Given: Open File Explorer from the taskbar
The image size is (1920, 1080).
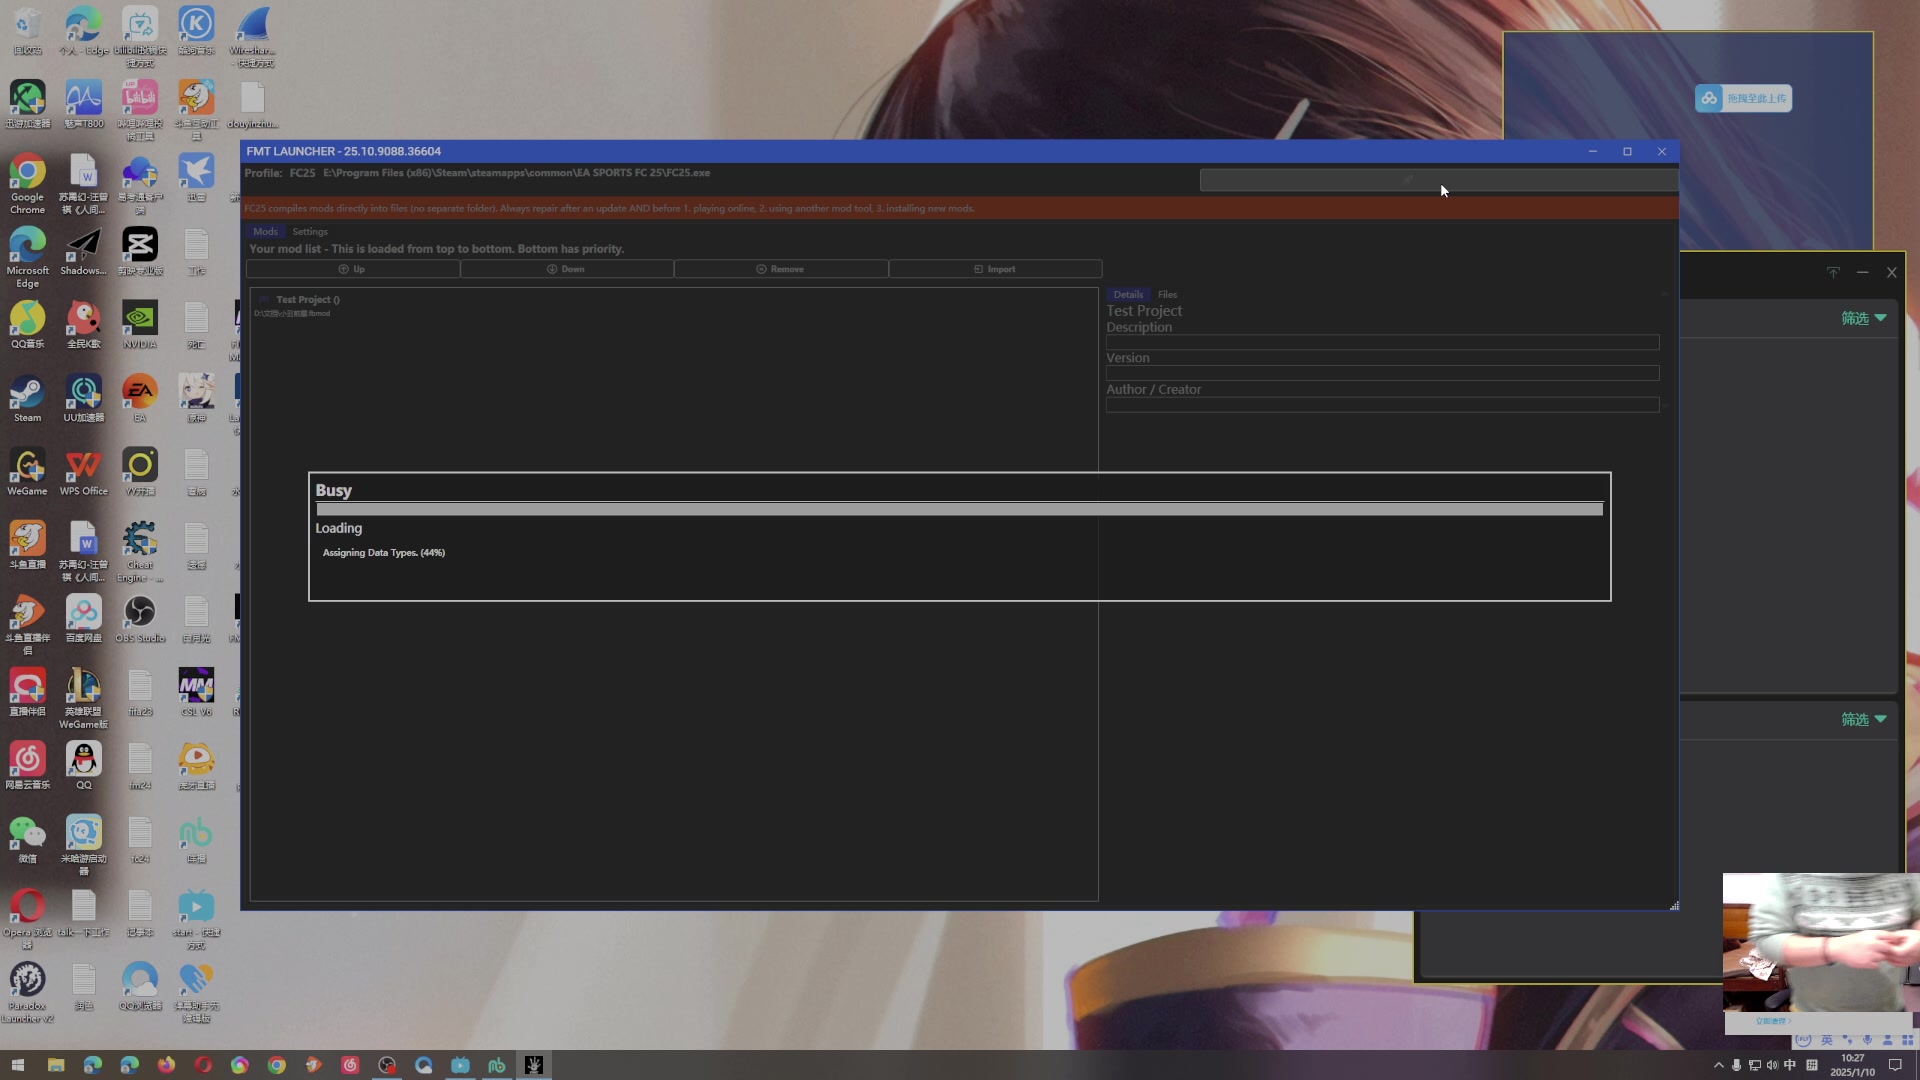Looking at the screenshot, I should point(56,1065).
